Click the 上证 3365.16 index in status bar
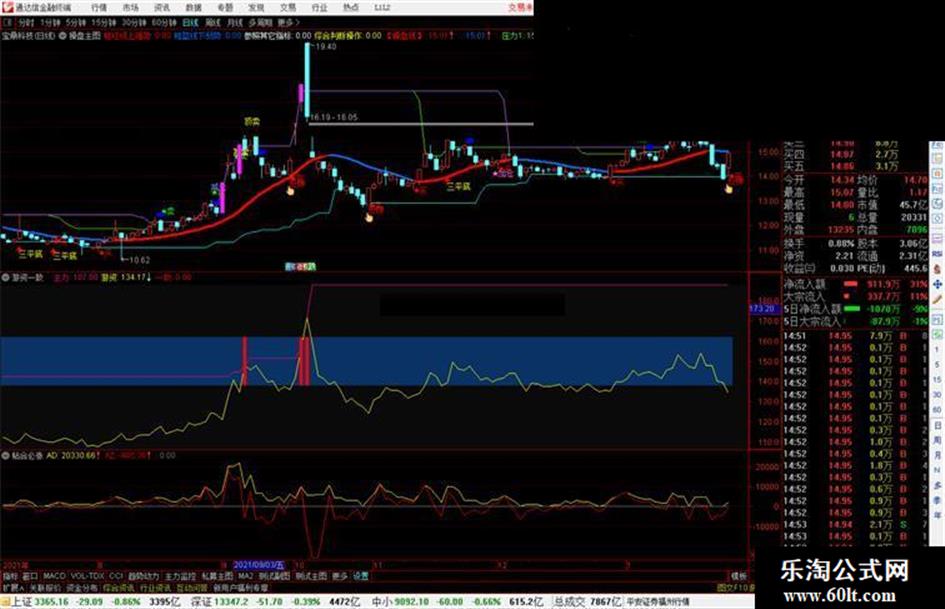 (40, 602)
